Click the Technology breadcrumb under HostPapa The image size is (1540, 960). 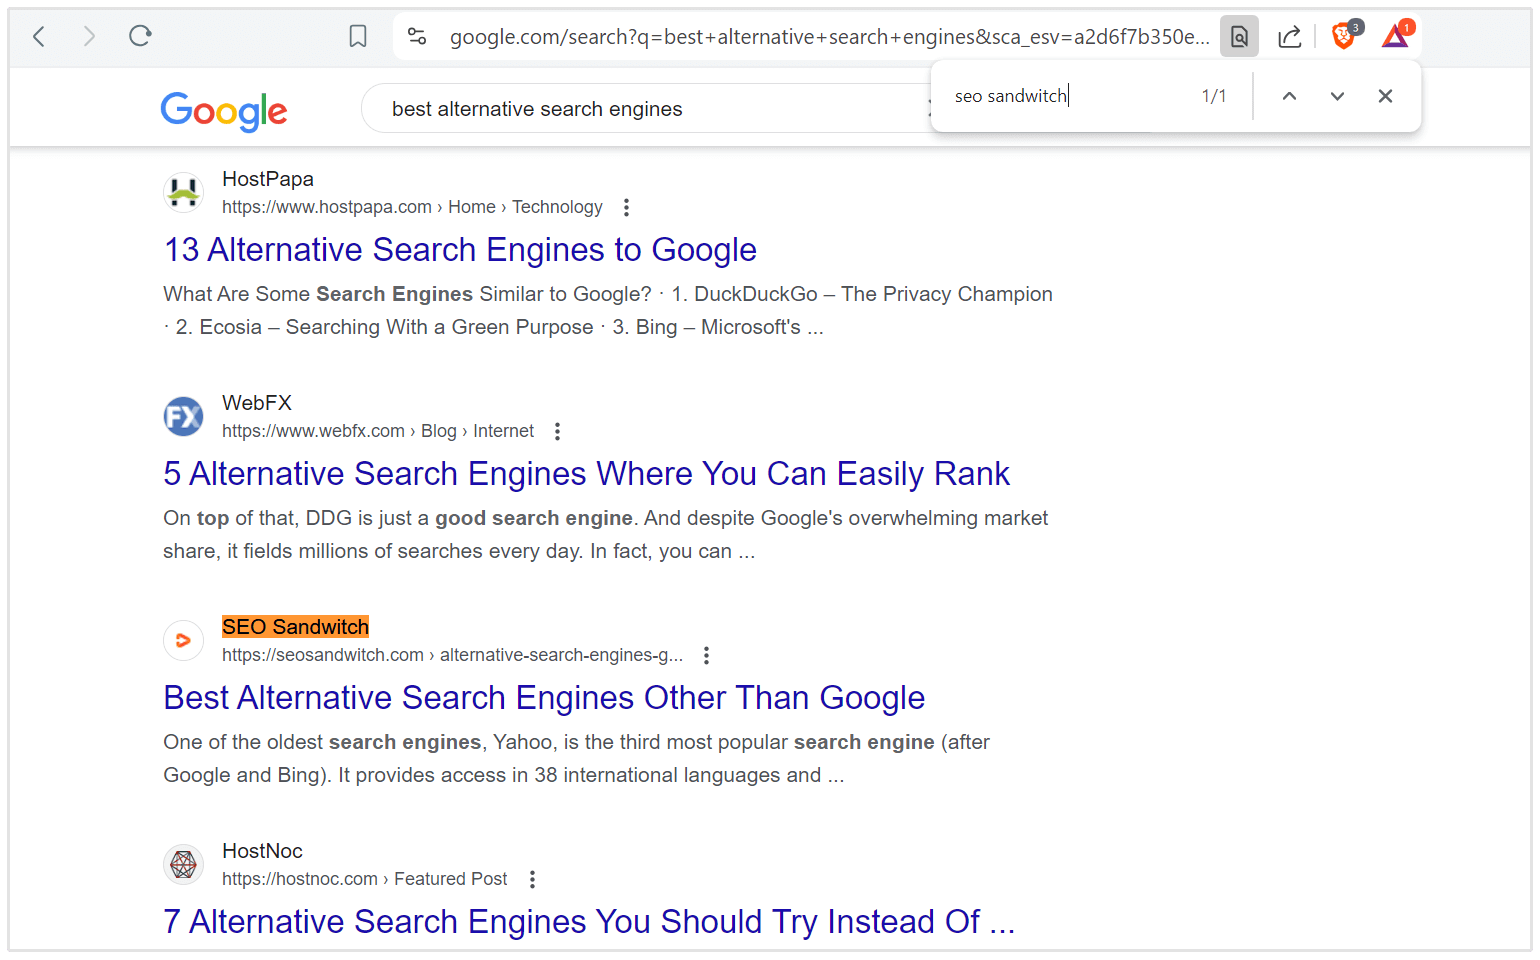point(557,207)
